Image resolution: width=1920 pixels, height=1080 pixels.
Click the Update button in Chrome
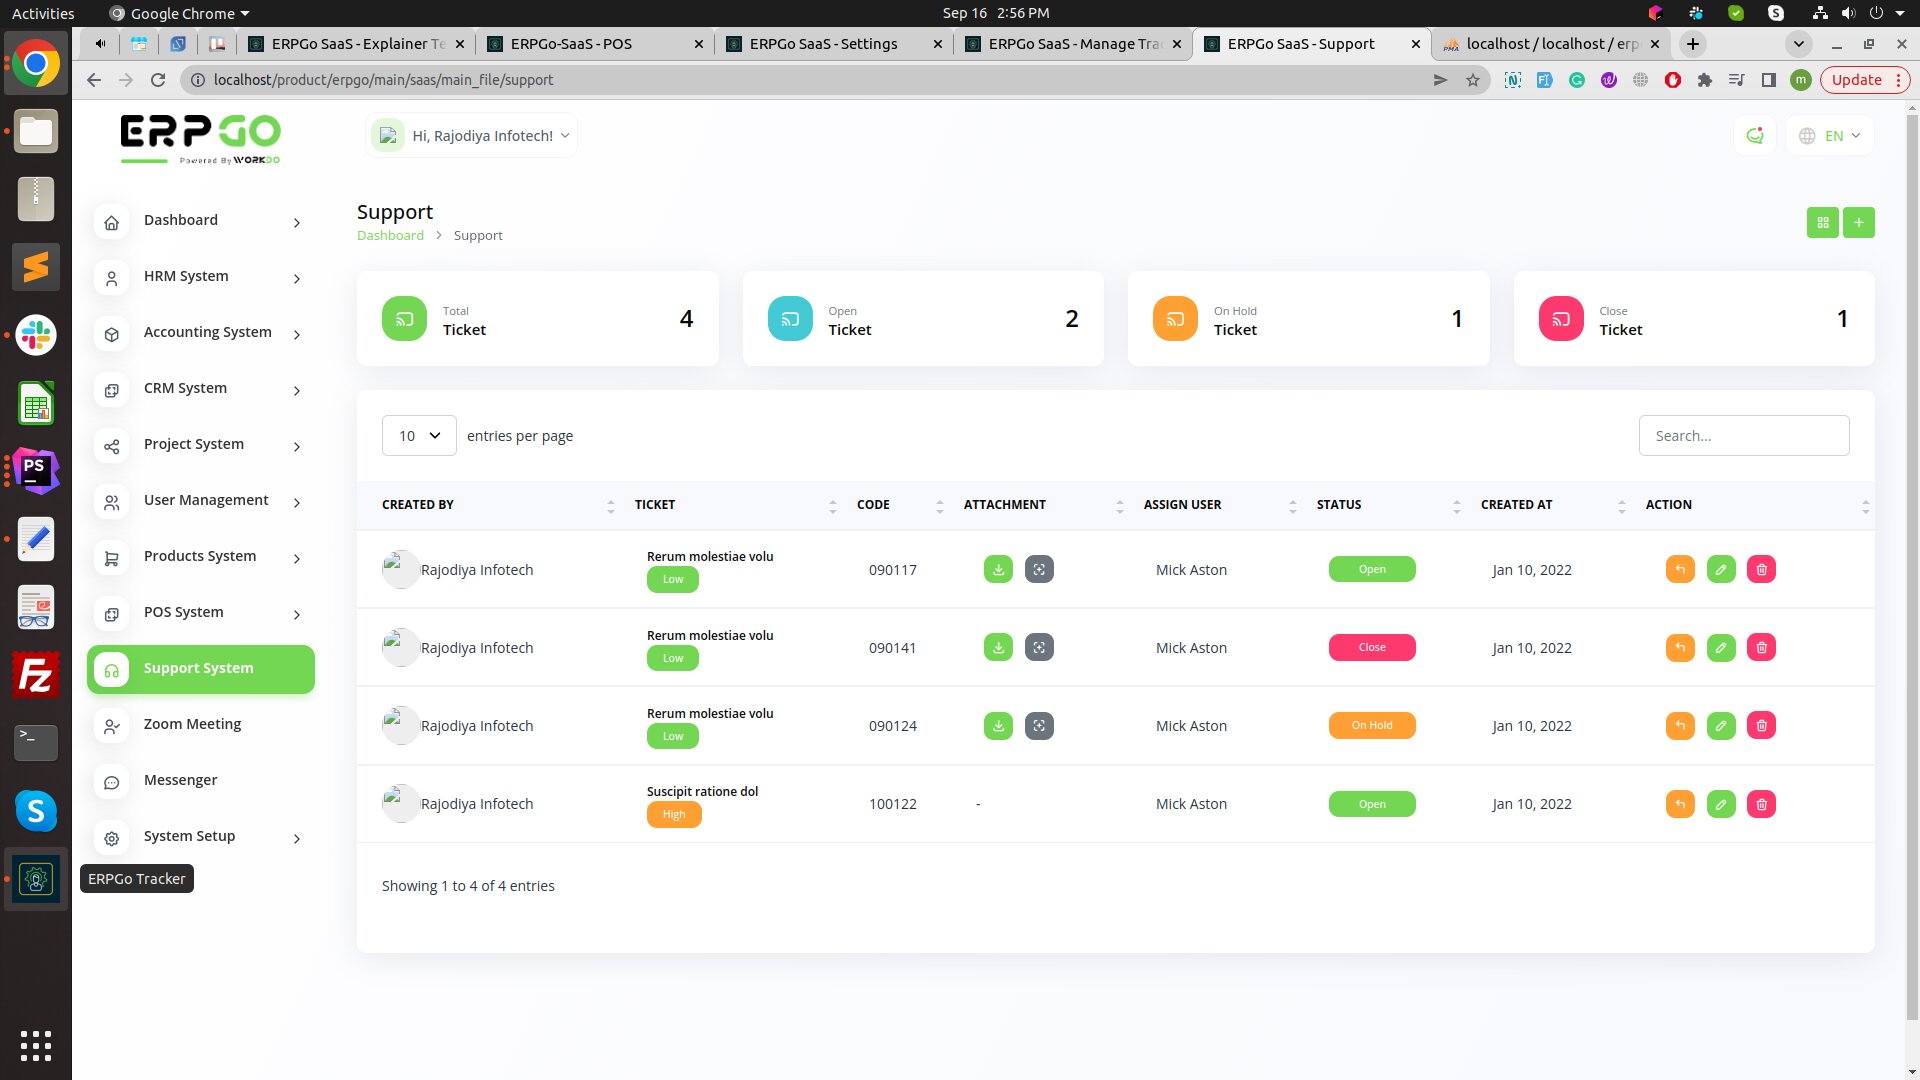click(1856, 80)
